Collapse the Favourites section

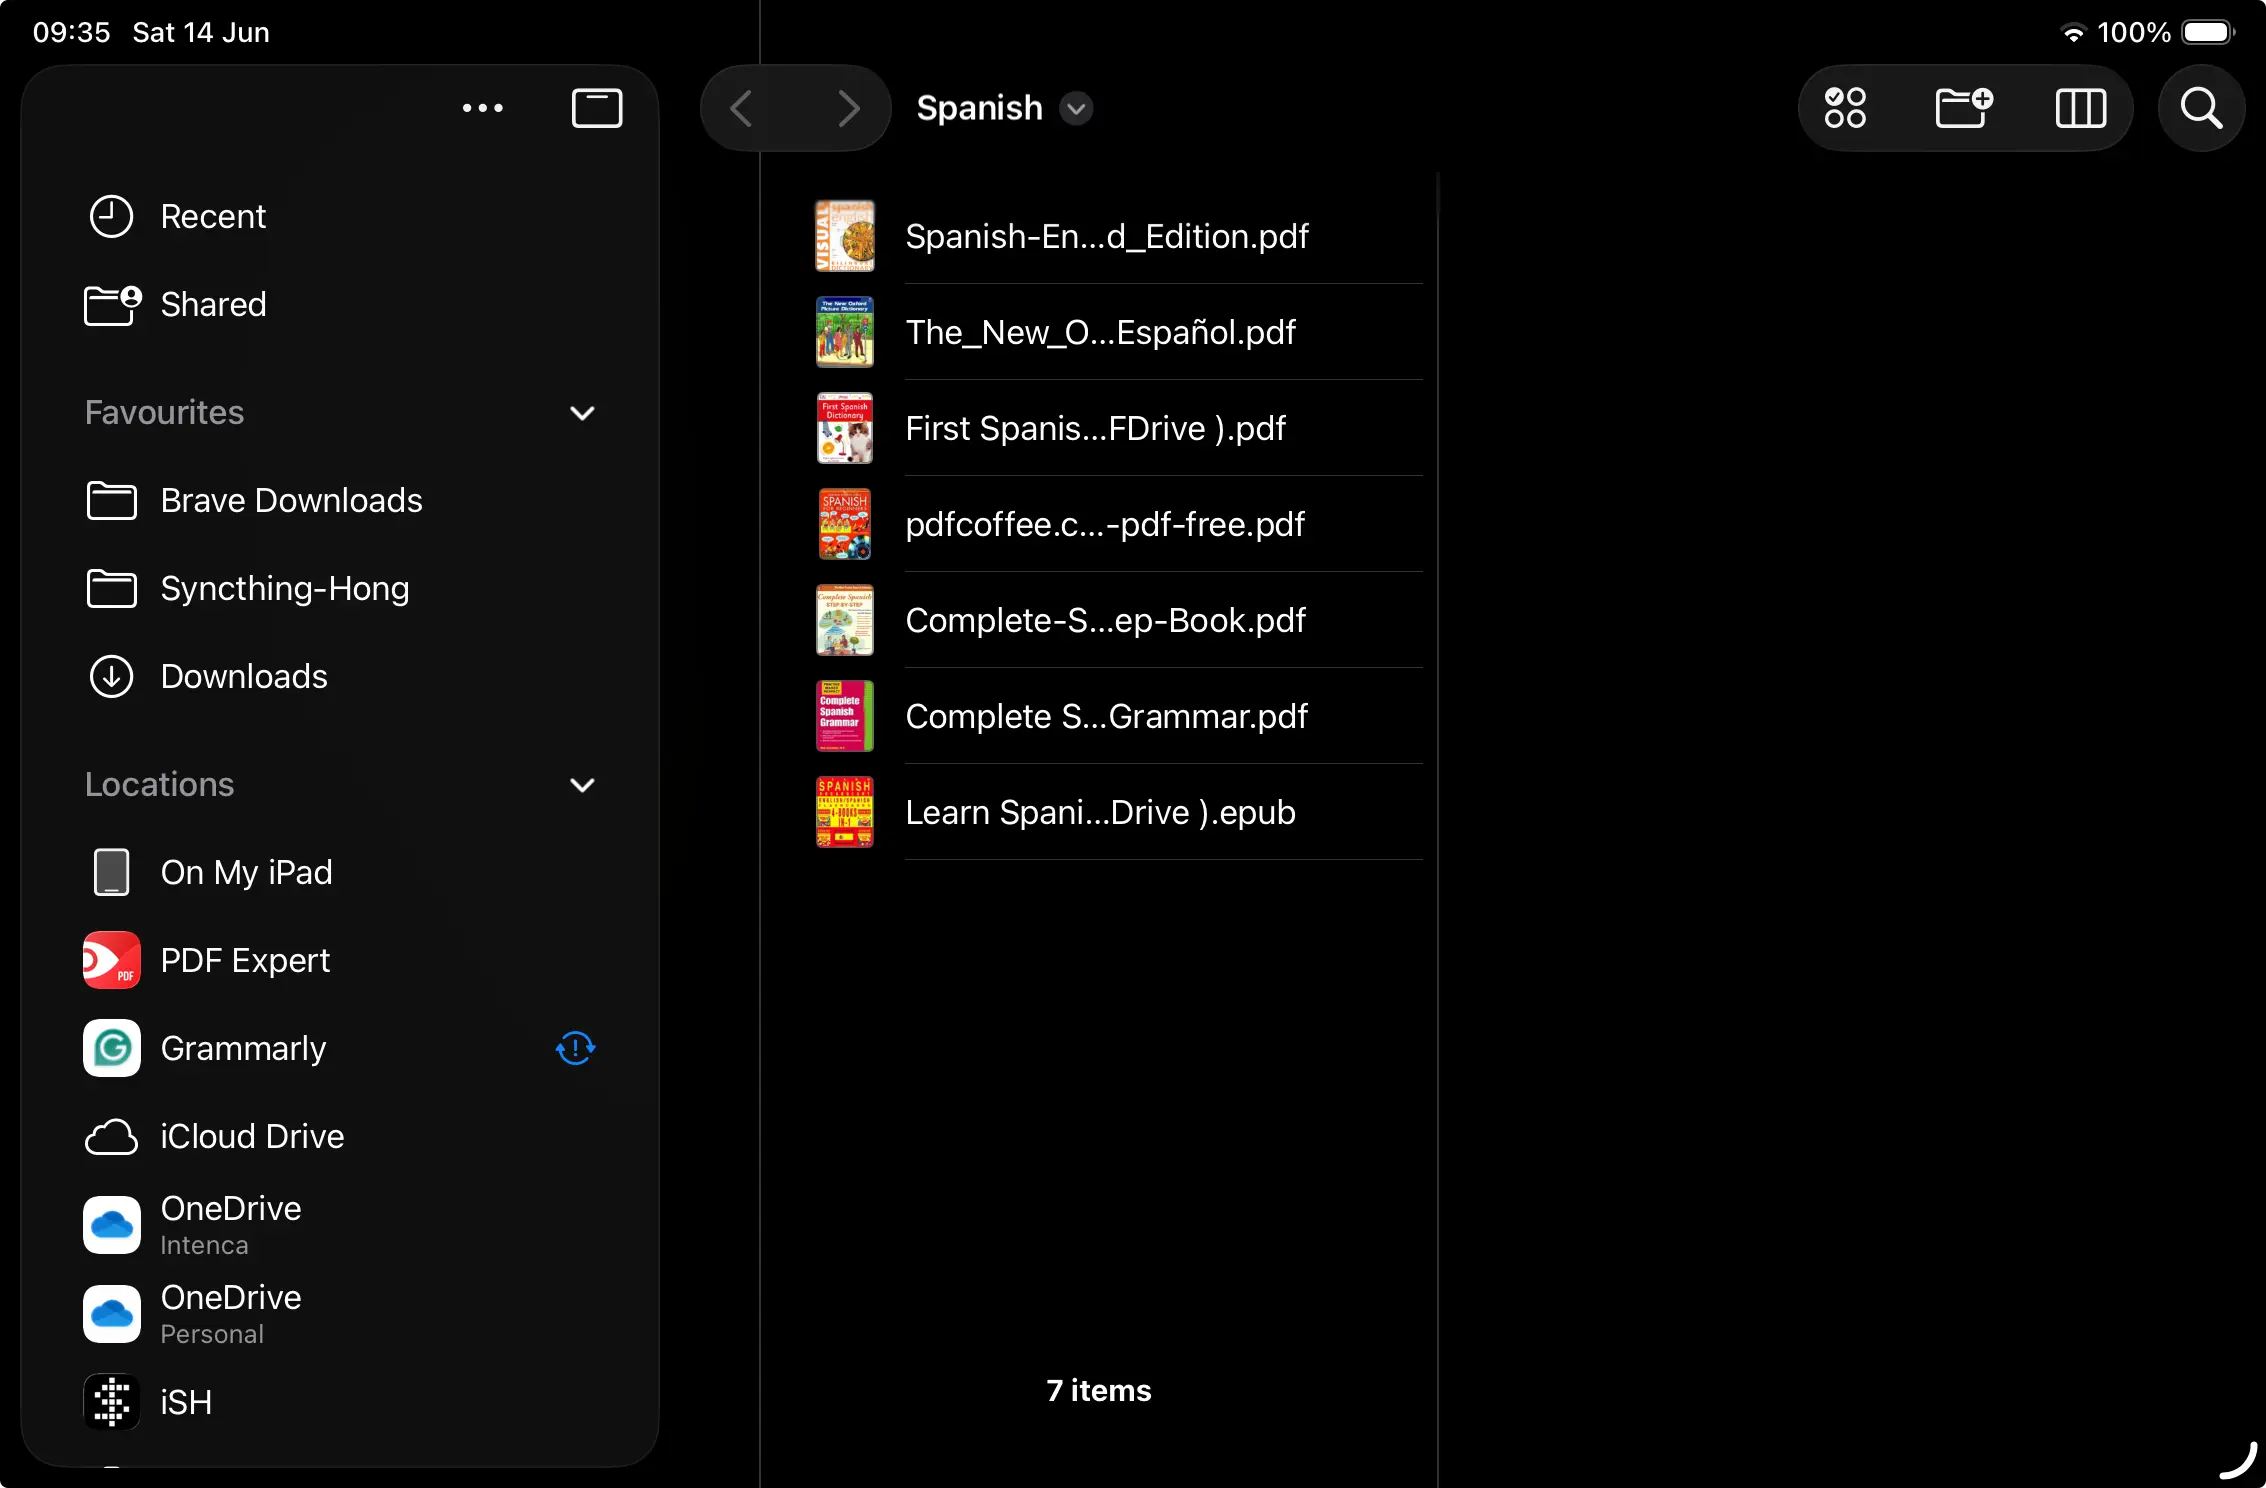[582, 414]
